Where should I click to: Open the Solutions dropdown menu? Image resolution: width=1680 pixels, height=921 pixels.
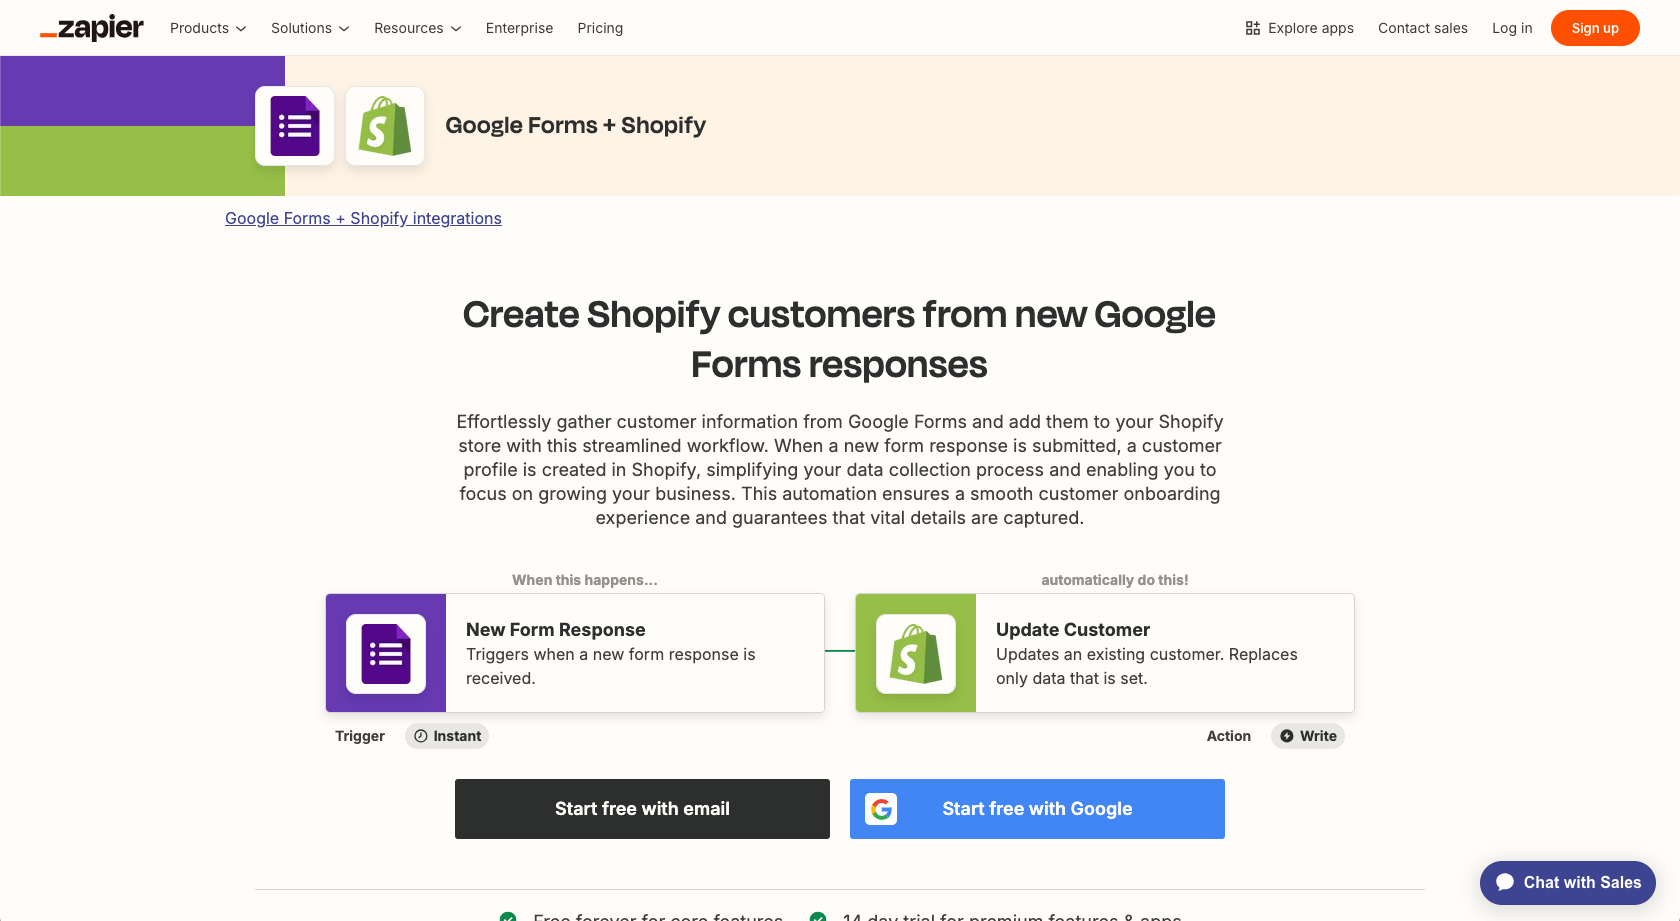[x=310, y=28]
